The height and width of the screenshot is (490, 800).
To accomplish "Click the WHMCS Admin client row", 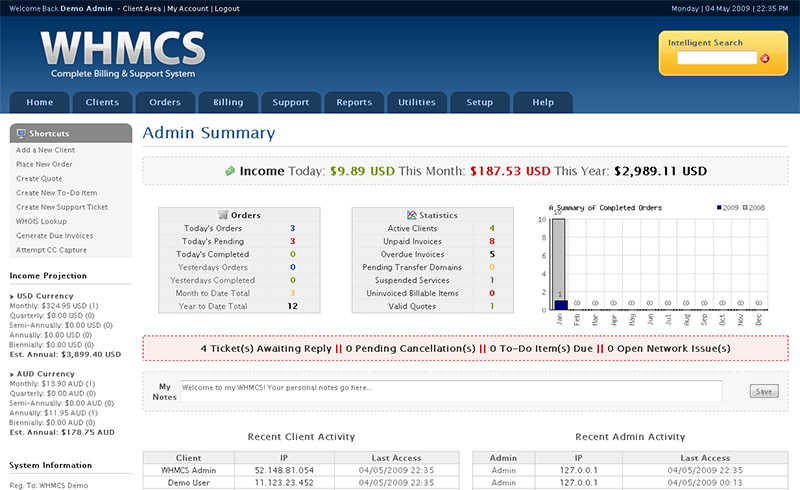I will [x=301, y=470].
